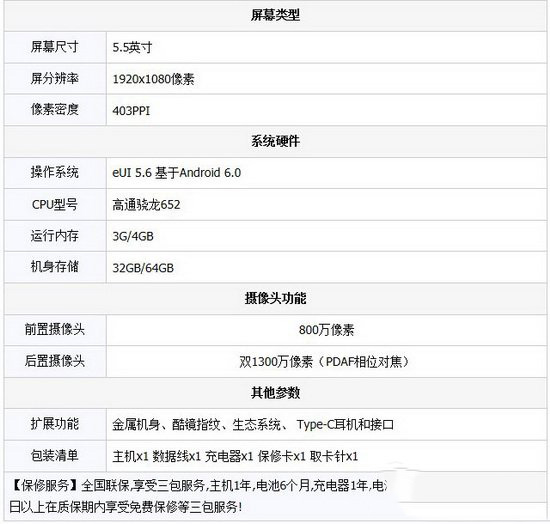This screenshot has height=524, width=550.
Task: Click the 403PPI value
Action: tap(131, 111)
